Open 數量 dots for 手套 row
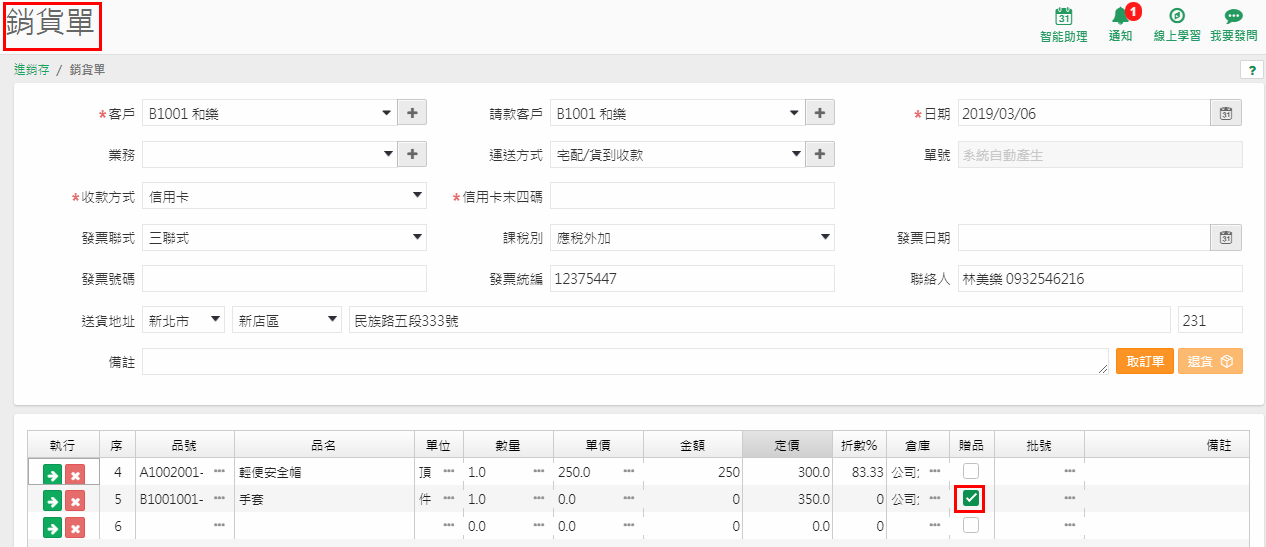 (x=539, y=498)
